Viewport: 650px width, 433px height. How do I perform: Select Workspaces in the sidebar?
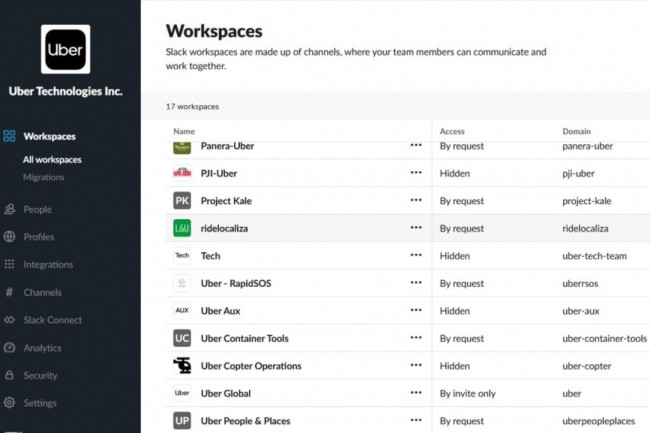tap(49, 136)
